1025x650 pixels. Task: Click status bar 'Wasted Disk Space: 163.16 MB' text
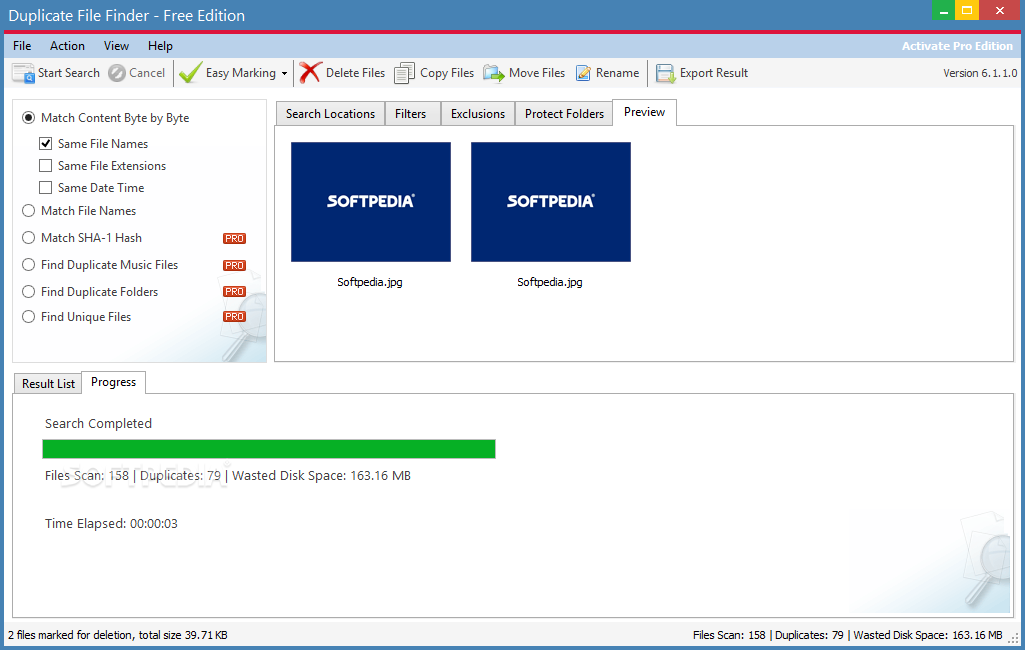928,635
